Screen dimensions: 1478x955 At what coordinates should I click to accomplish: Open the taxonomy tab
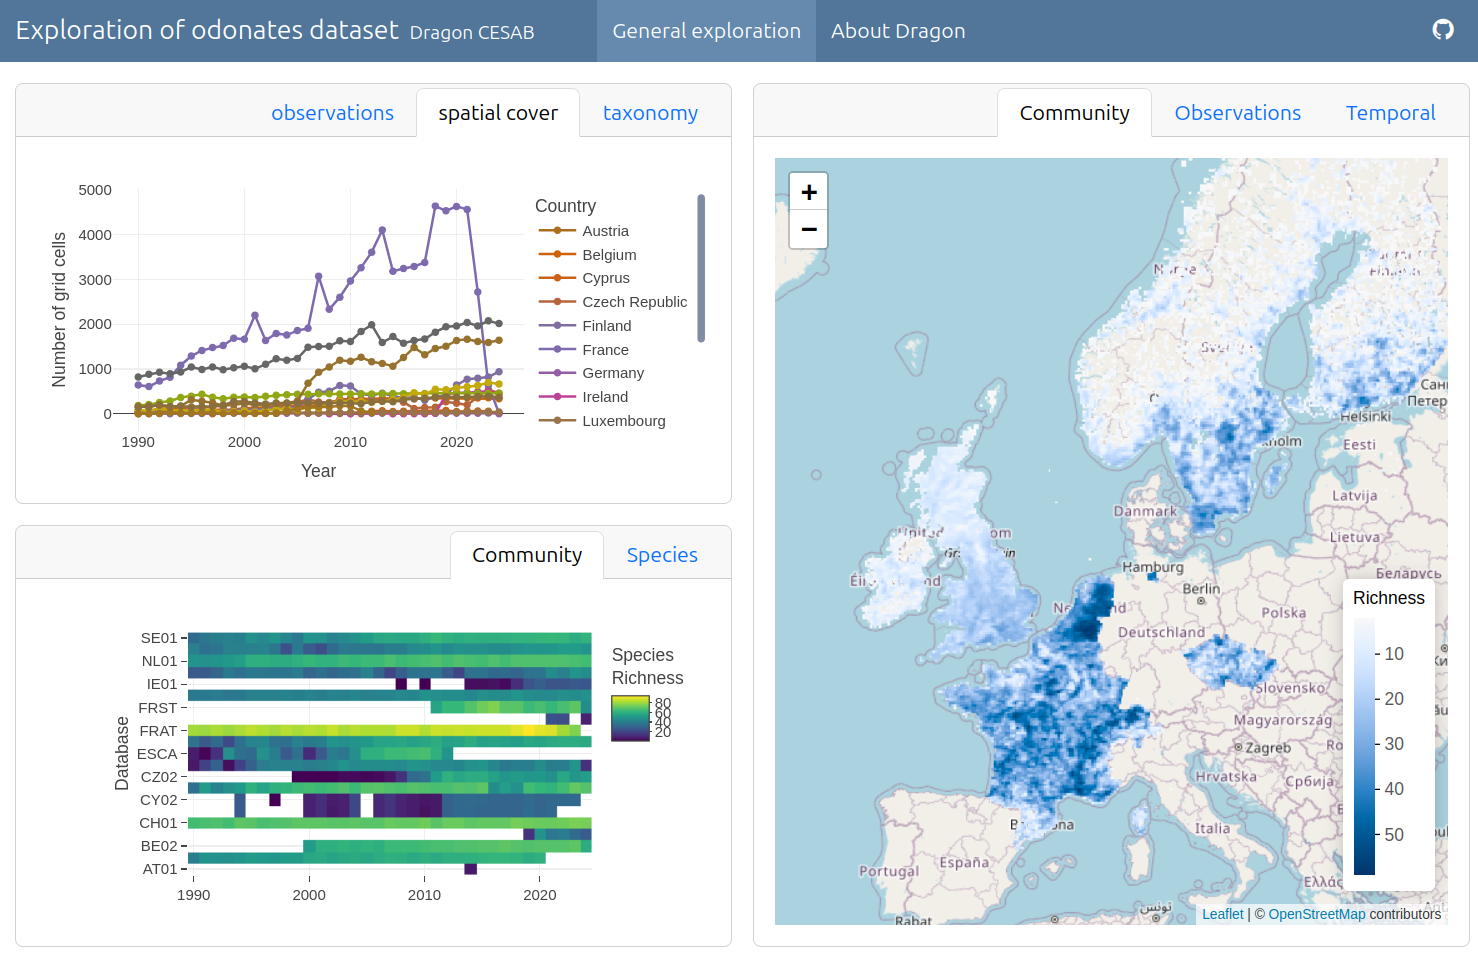[x=650, y=113]
